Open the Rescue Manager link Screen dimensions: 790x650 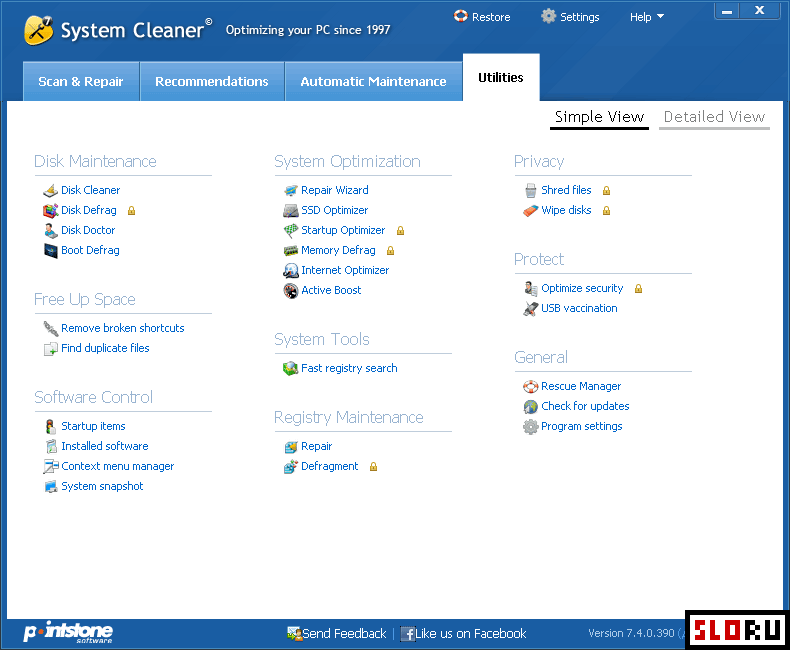[581, 386]
